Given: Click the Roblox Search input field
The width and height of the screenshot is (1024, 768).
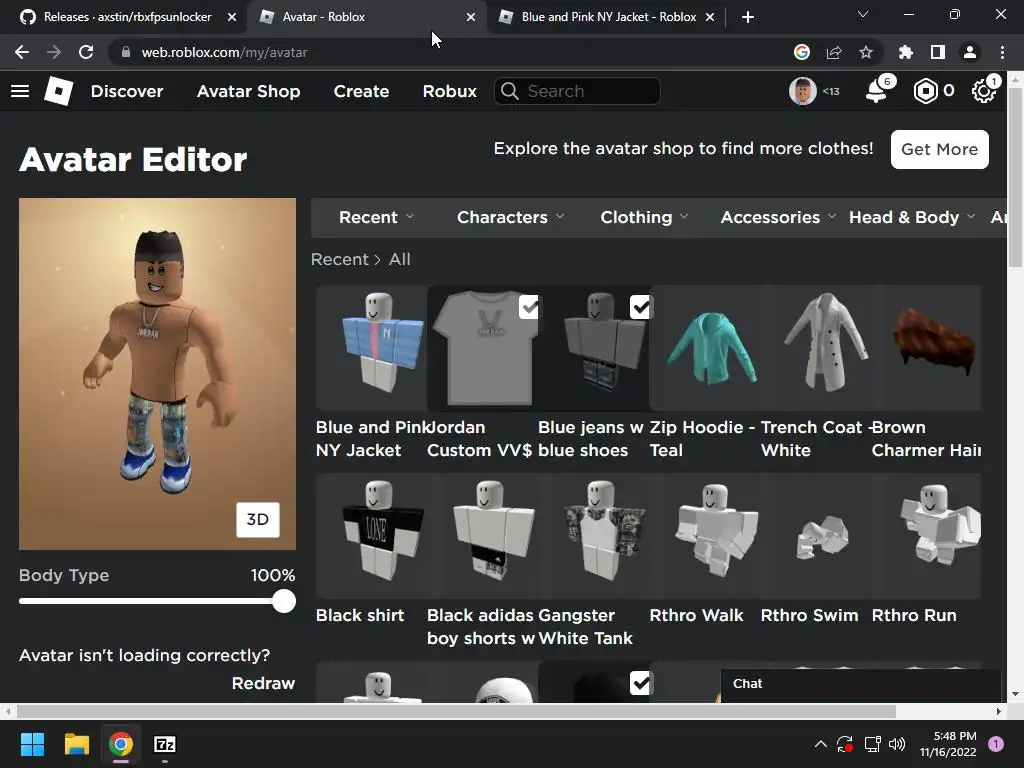Looking at the screenshot, I should tap(577, 91).
